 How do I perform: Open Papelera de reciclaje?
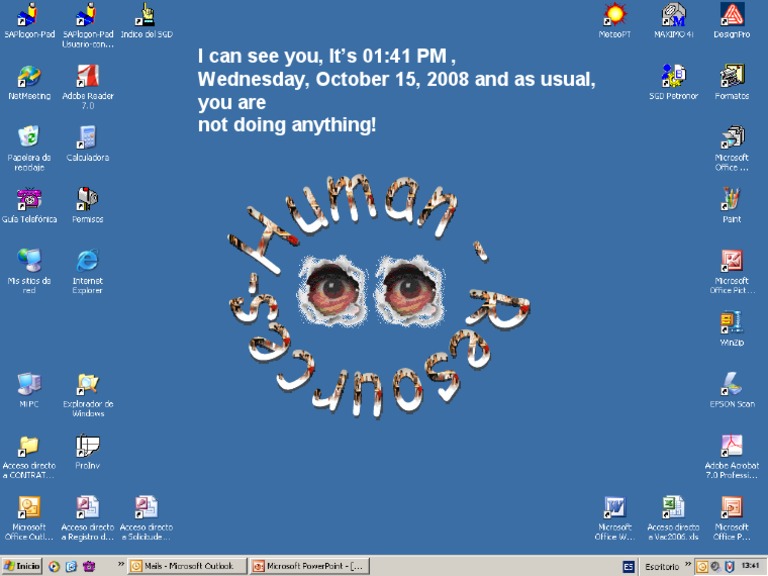29,148
